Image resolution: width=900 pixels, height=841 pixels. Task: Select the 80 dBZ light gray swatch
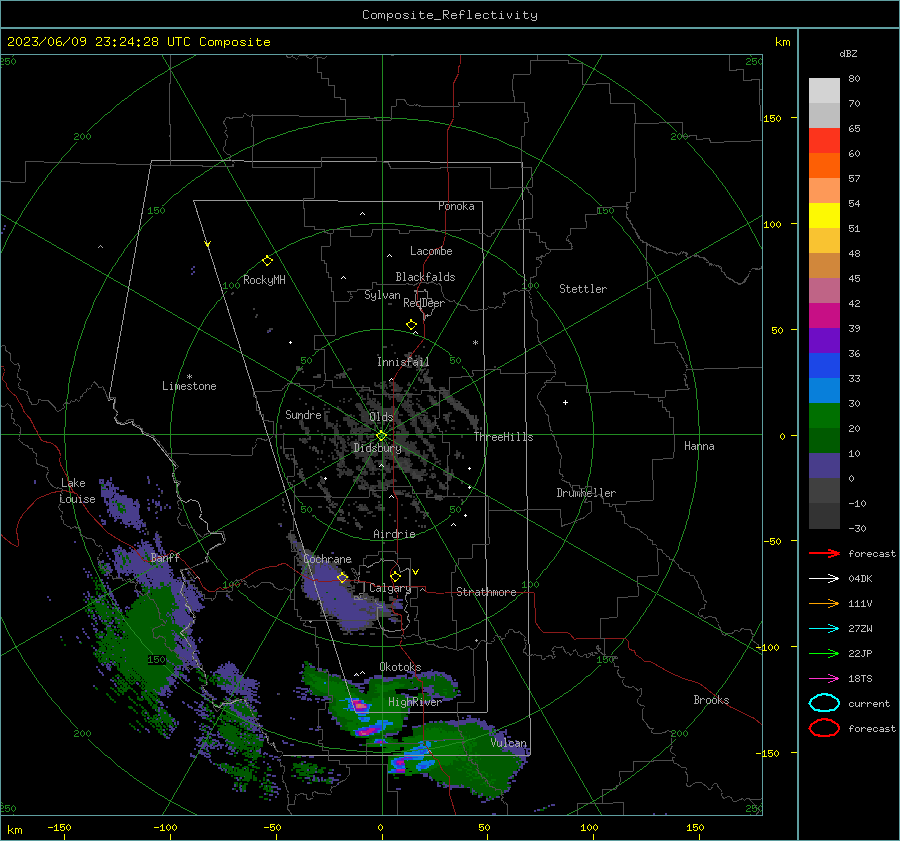pos(824,90)
